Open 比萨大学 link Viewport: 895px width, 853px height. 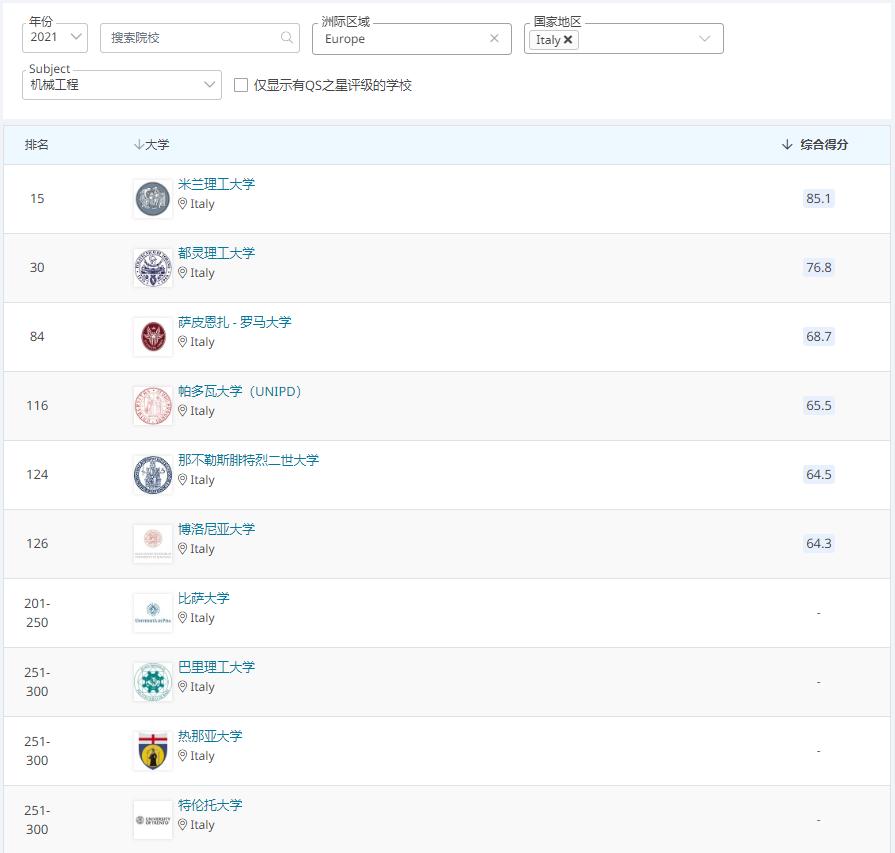point(204,598)
